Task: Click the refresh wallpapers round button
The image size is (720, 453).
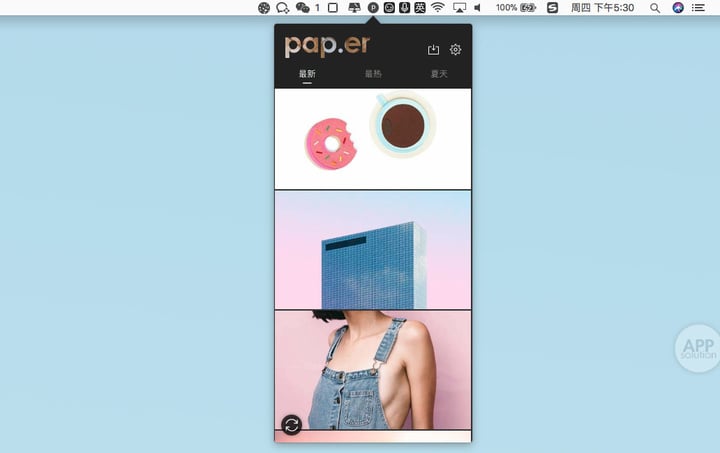Action: (x=292, y=425)
